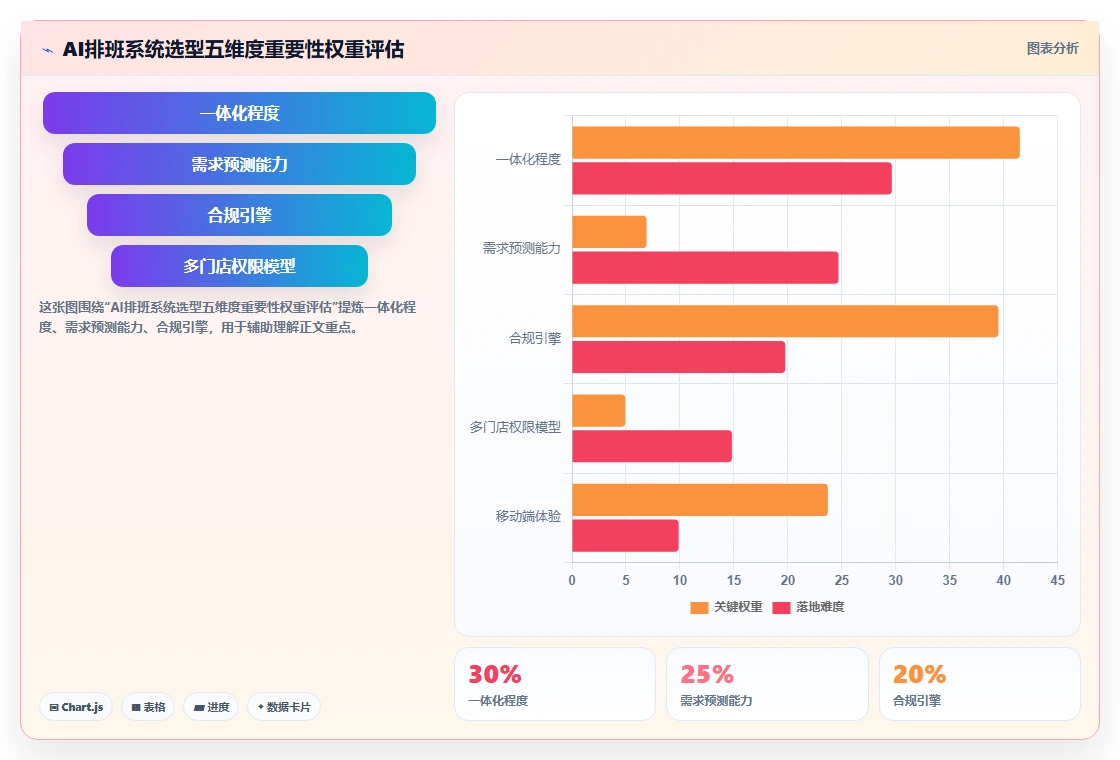
Task: Click the red 需求预测能力 bar
Action: (x=705, y=268)
